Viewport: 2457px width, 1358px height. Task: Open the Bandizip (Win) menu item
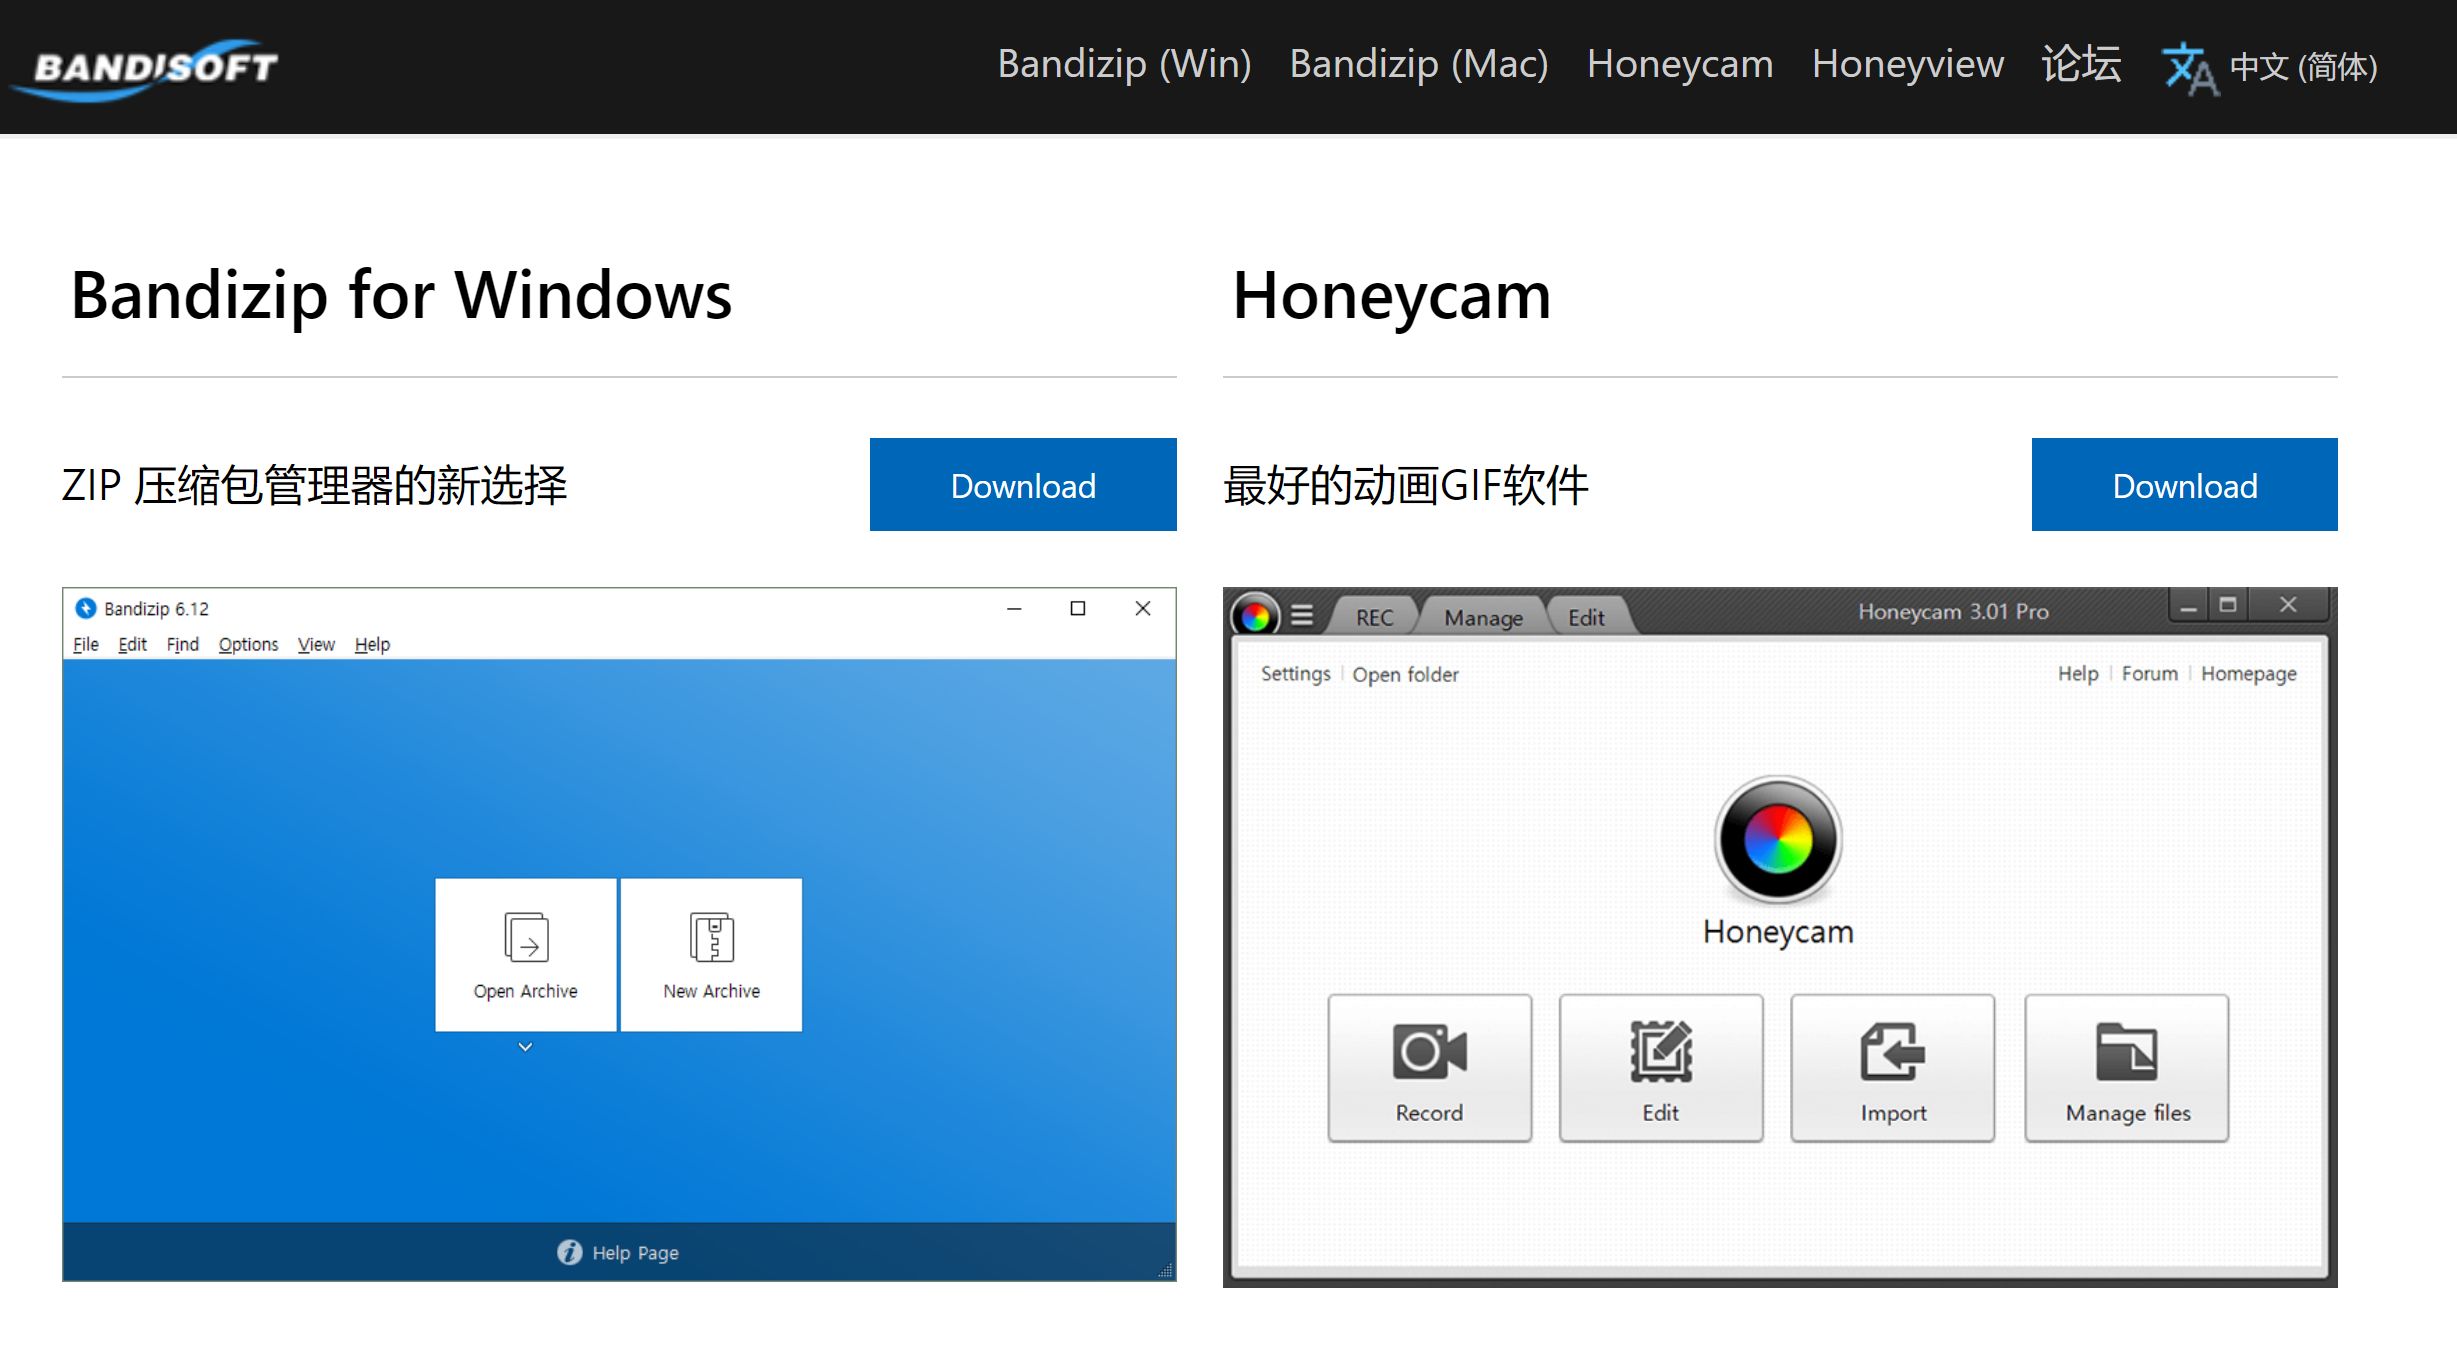pyautogui.click(x=1123, y=65)
